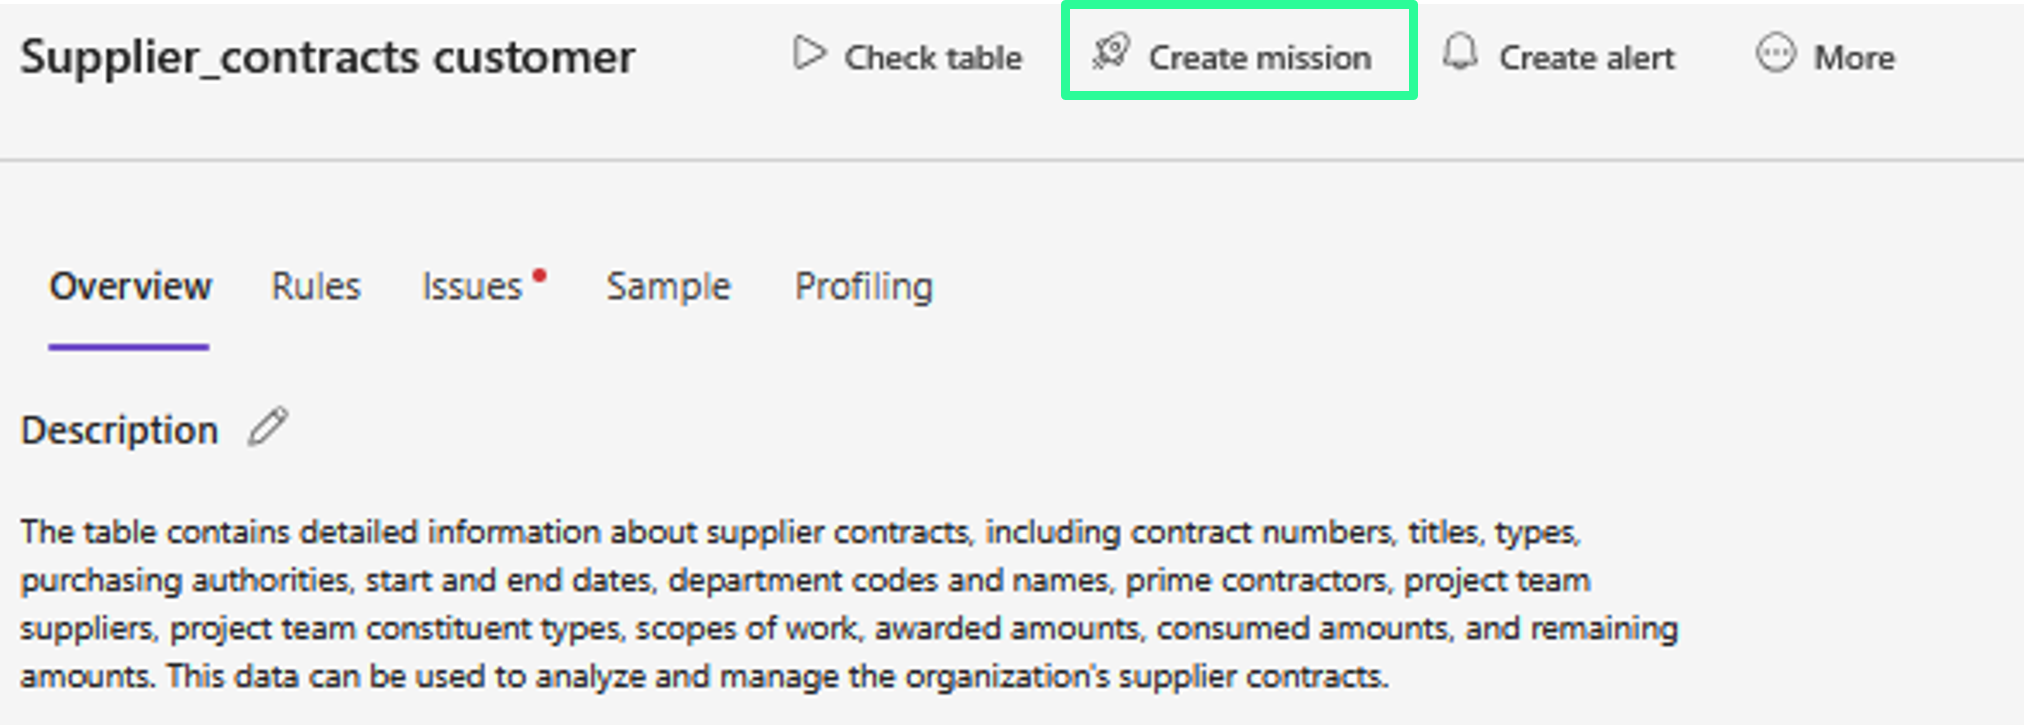Edit the Description using the pencil icon

(x=268, y=427)
